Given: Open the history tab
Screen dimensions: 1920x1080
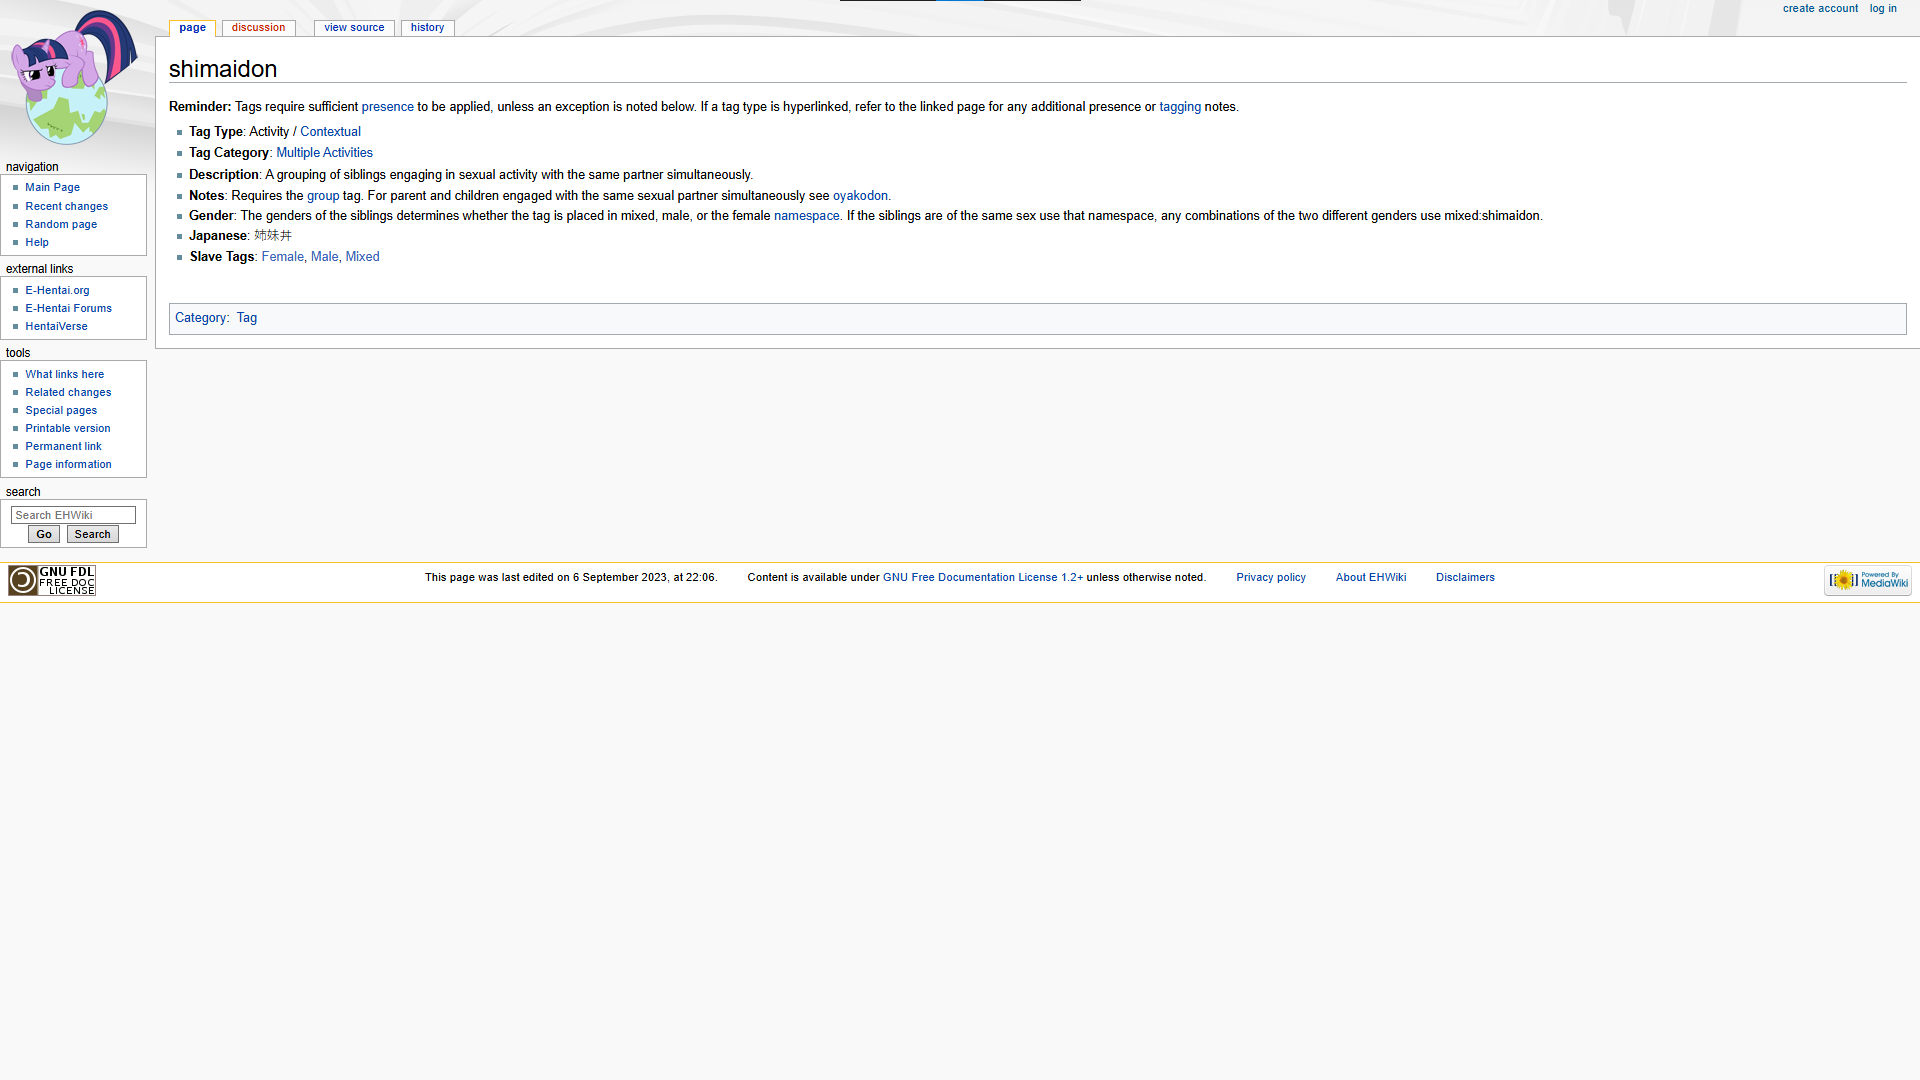Looking at the screenshot, I should pos(427,28).
